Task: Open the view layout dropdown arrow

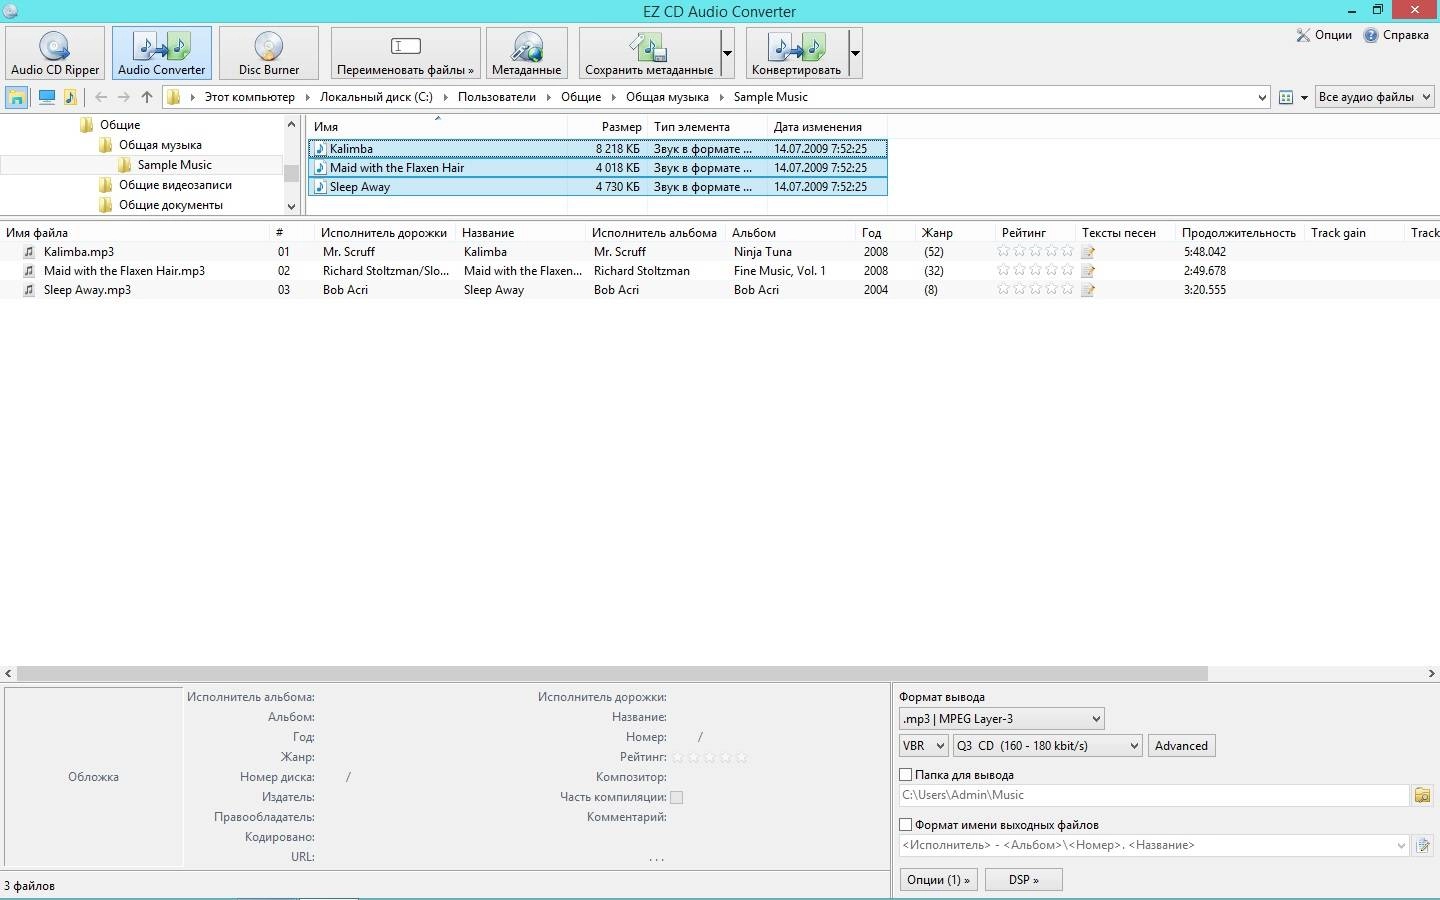Action: point(1304,97)
